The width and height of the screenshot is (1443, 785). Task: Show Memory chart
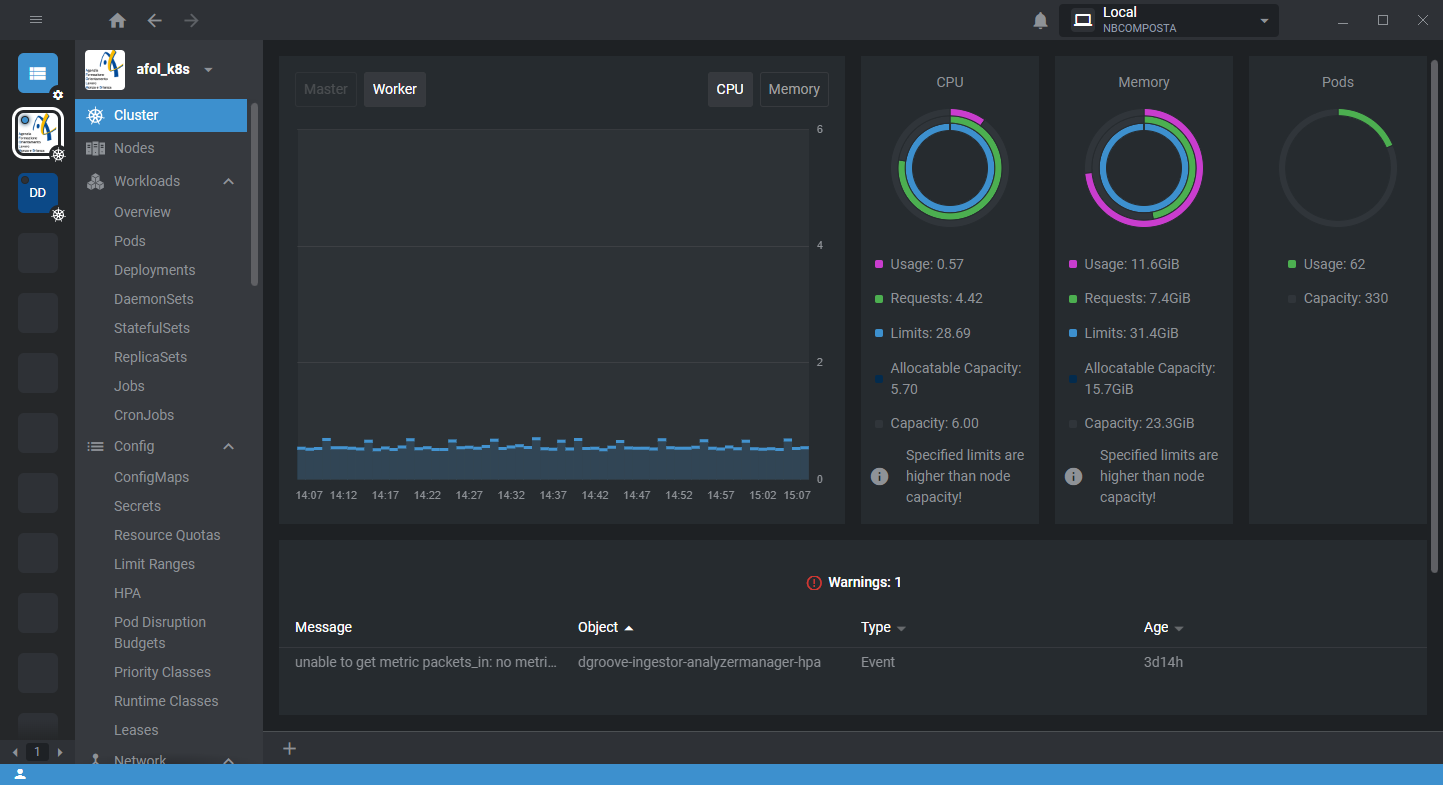794,89
